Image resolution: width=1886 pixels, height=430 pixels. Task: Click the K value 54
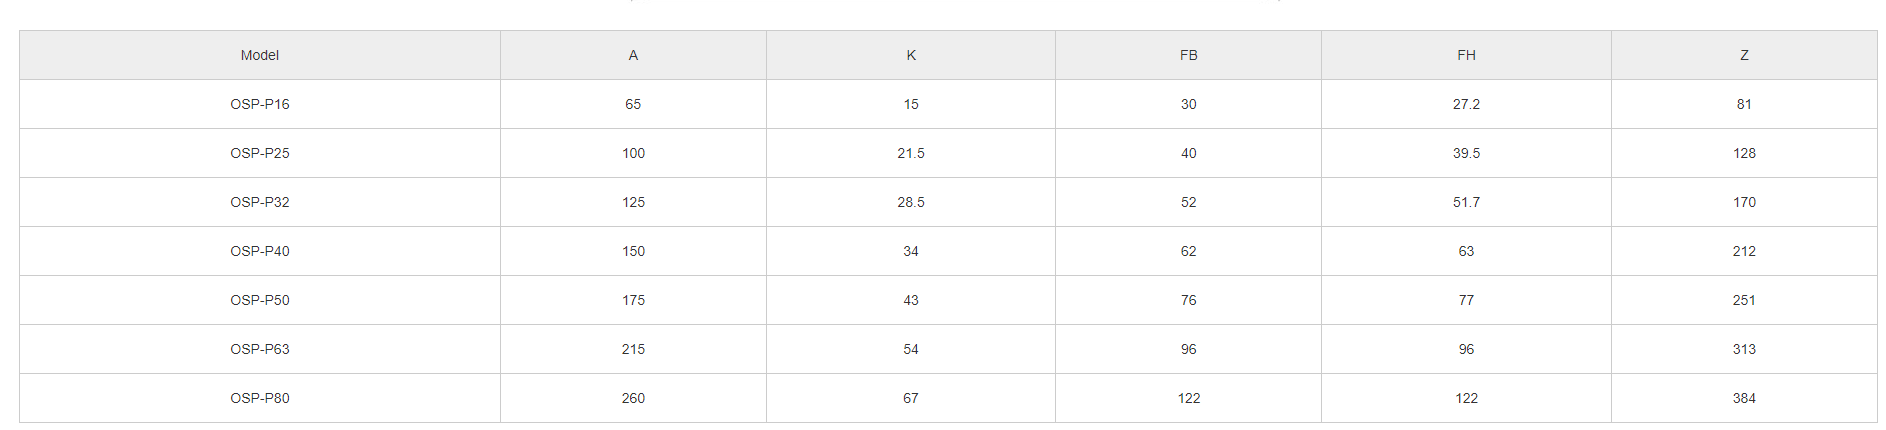(x=911, y=349)
